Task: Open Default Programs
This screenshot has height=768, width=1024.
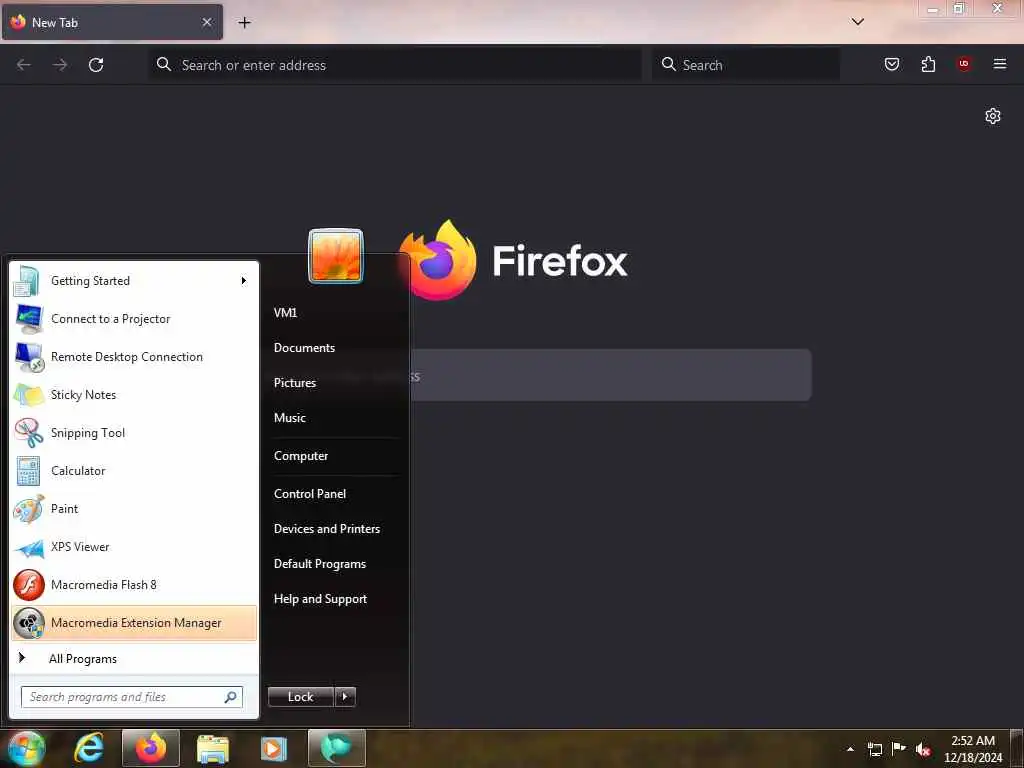Action: (319, 564)
